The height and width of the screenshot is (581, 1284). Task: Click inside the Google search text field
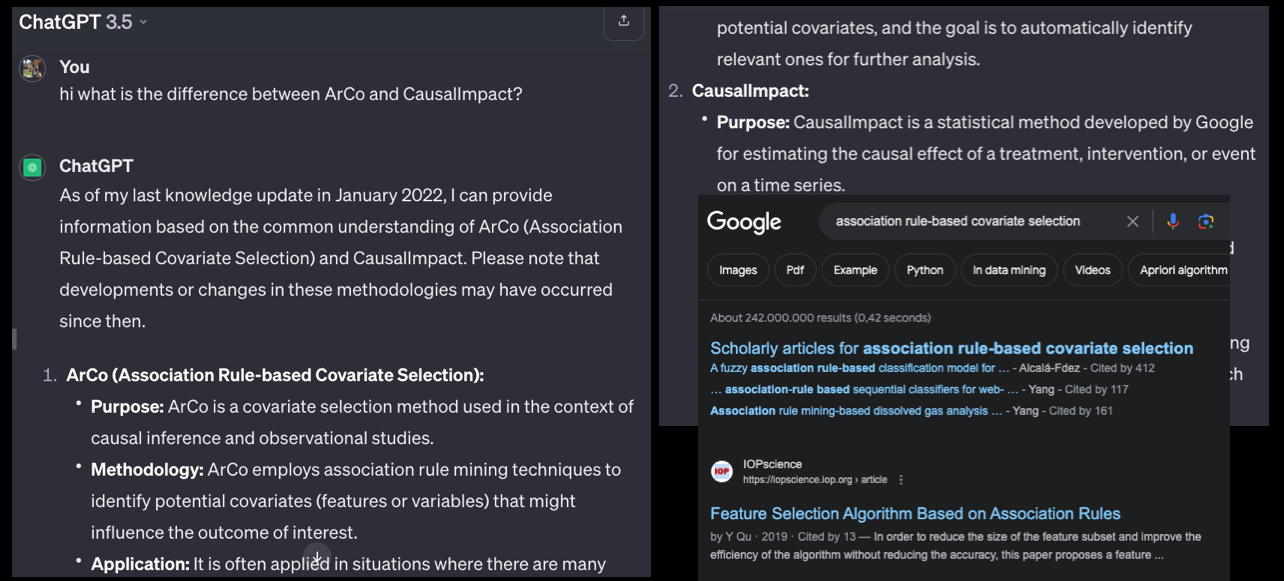pos(960,221)
